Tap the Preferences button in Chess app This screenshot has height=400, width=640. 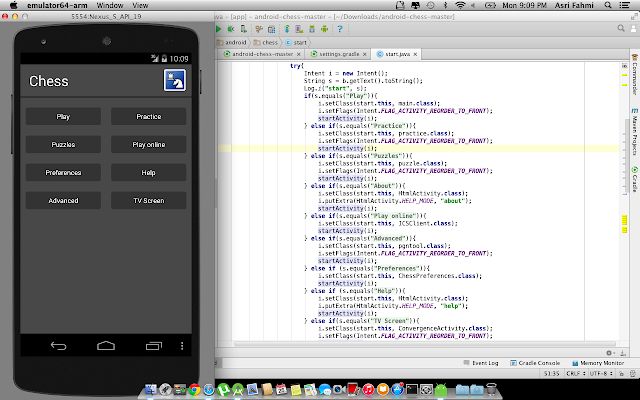(x=63, y=173)
